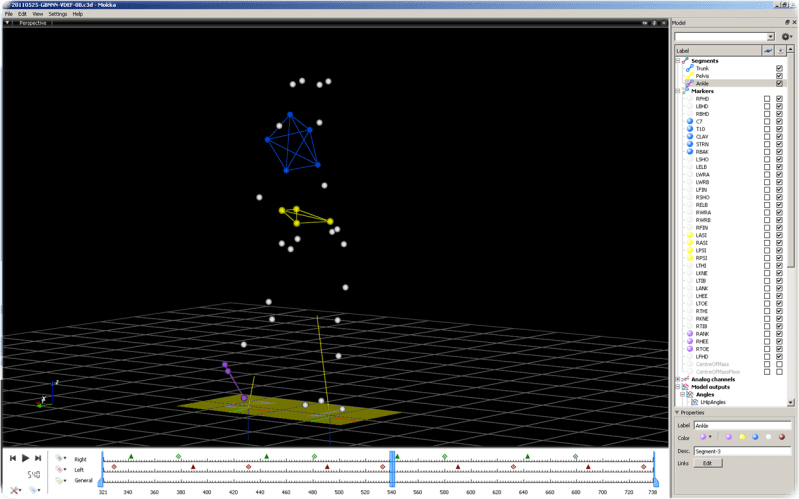The width and height of the screenshot is (799, 499).
Task: Split the Perspective view horizontally
Action: click(x=645, y=23)
